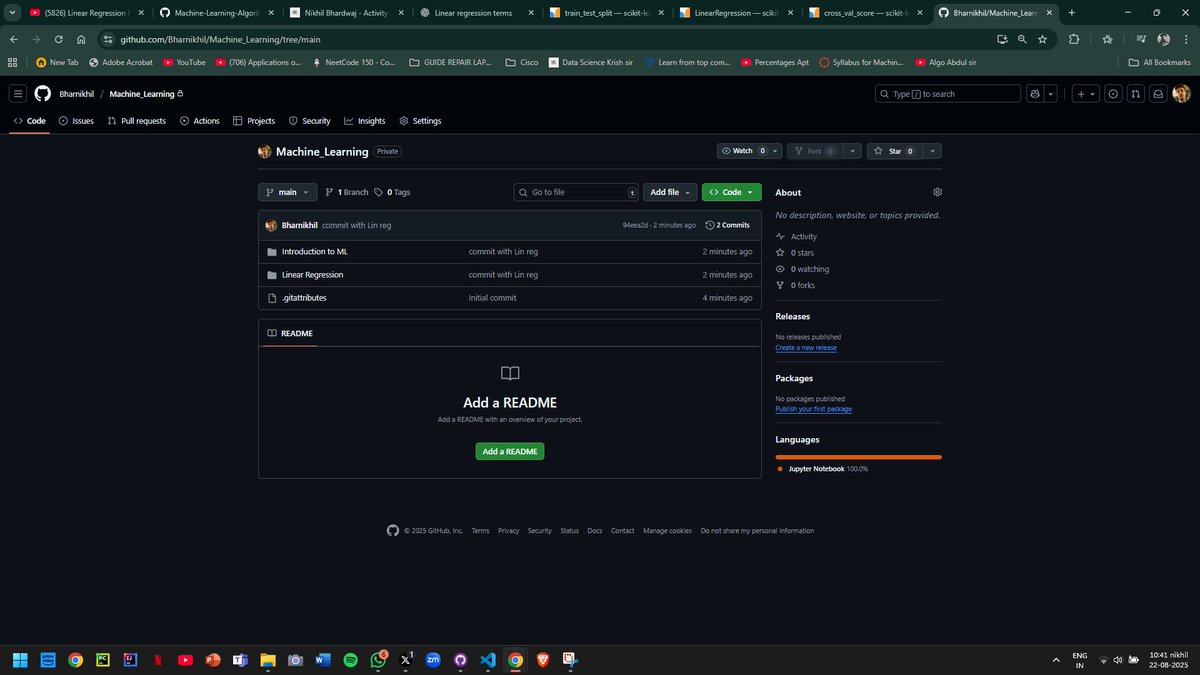Click the orange Jupyter Notebook language bar
1200x675 pixels.
pyautogui.click(x=859, y=457)
